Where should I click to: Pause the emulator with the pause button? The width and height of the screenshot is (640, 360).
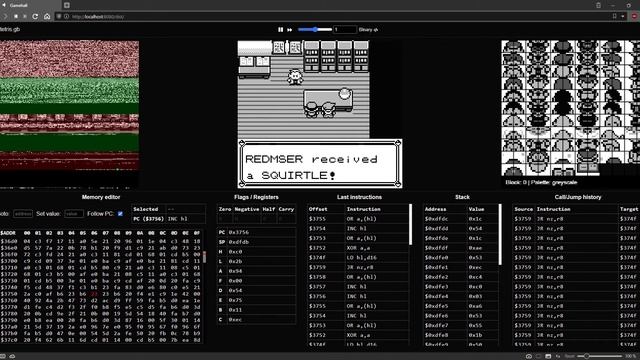pyautogui.click(x=280, y=30)
